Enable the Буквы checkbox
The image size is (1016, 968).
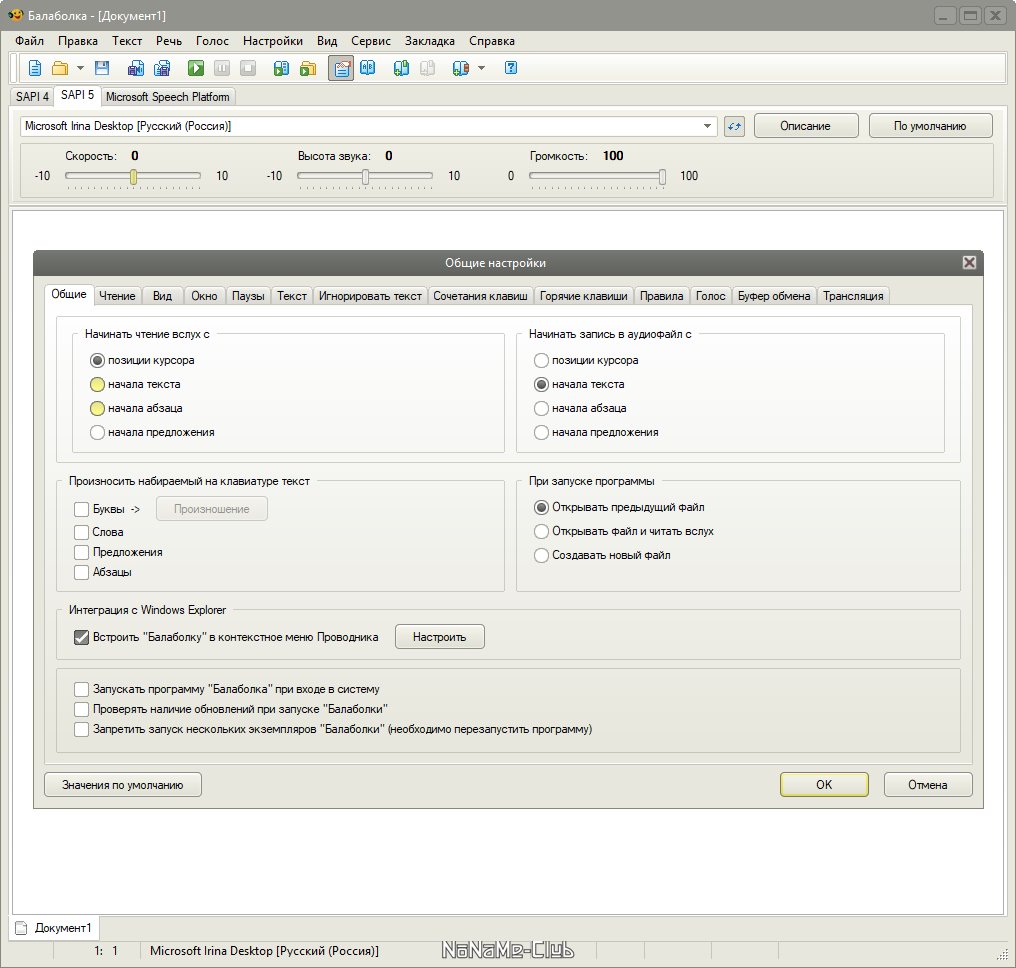81,509
